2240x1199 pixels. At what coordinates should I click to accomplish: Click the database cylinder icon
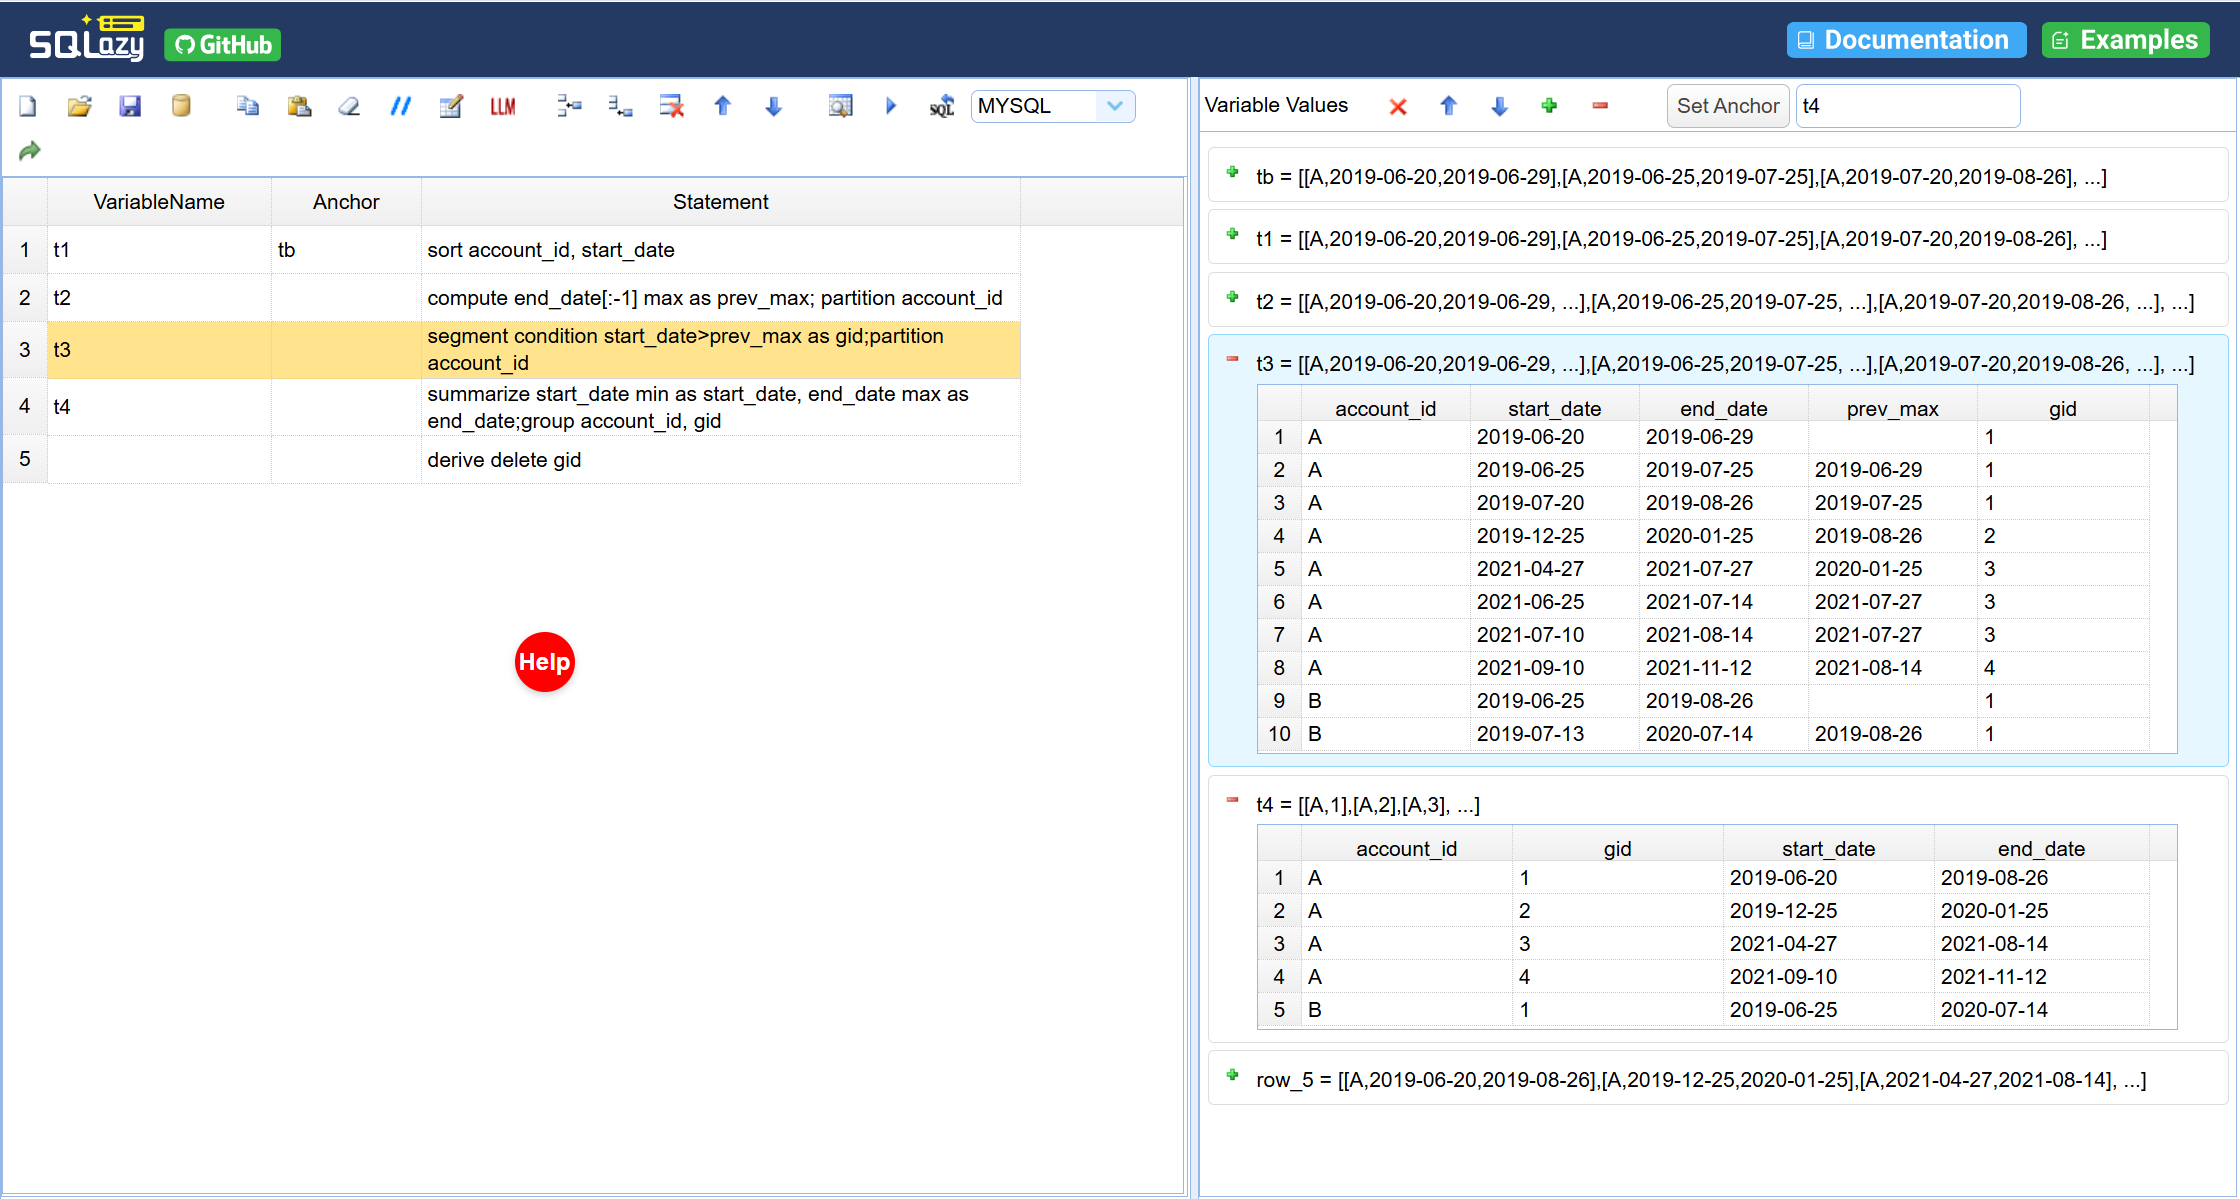181,106
